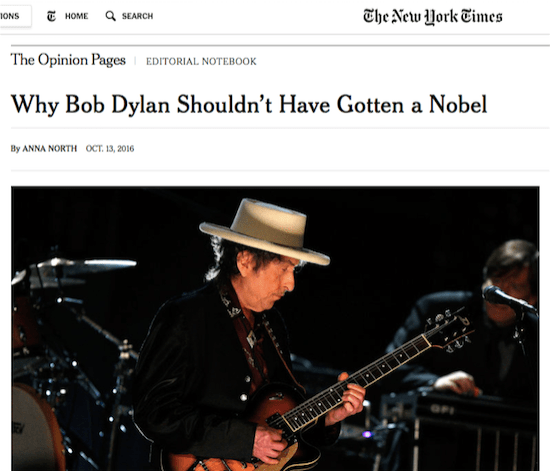Open The New York Times masthead logo
Screen dimensions: 550x471
pyautogui.click(x=432, y=17)
